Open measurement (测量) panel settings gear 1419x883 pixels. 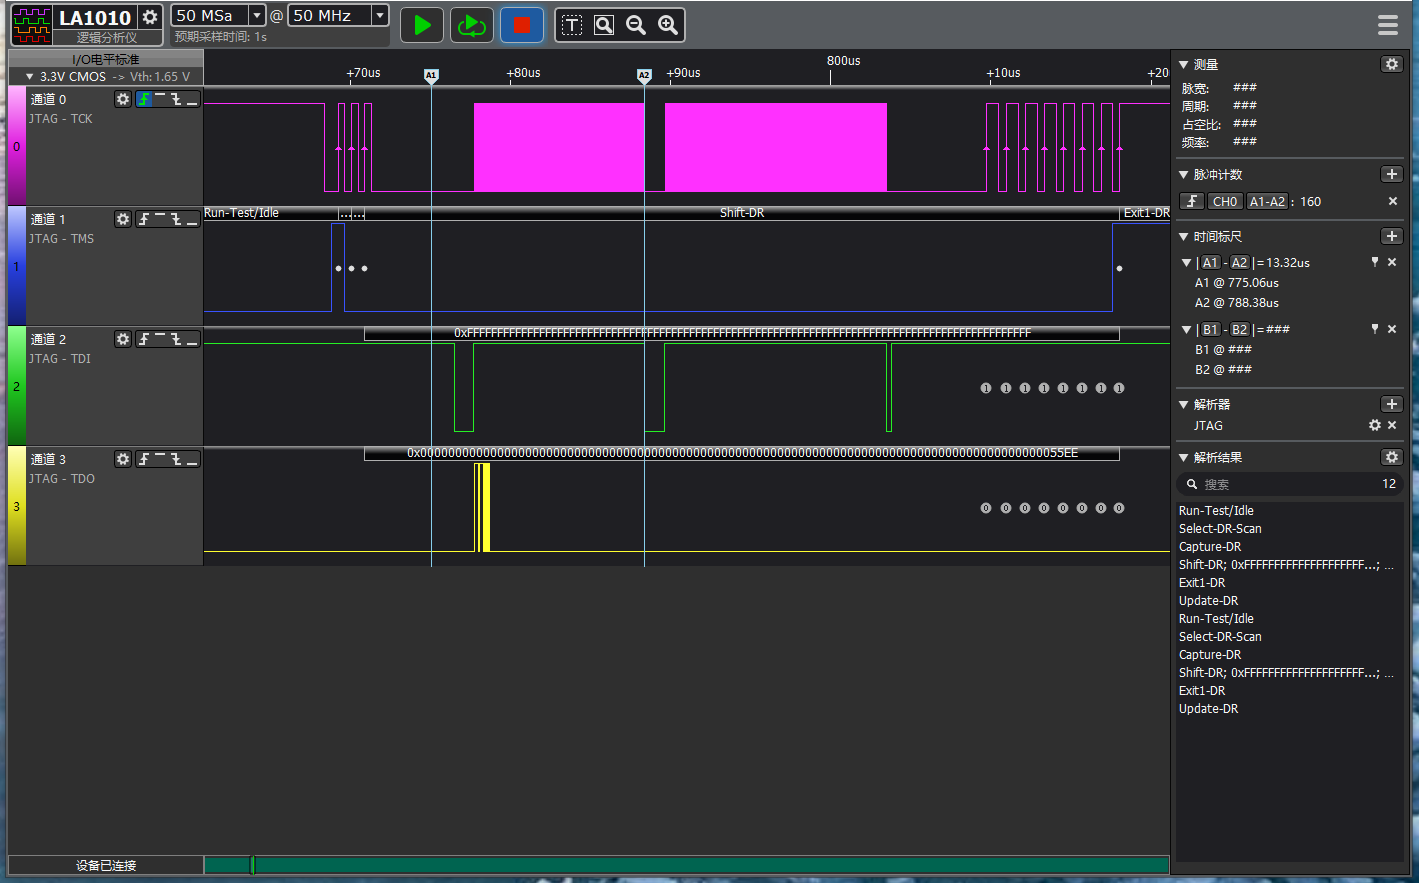click(1391, 64)
